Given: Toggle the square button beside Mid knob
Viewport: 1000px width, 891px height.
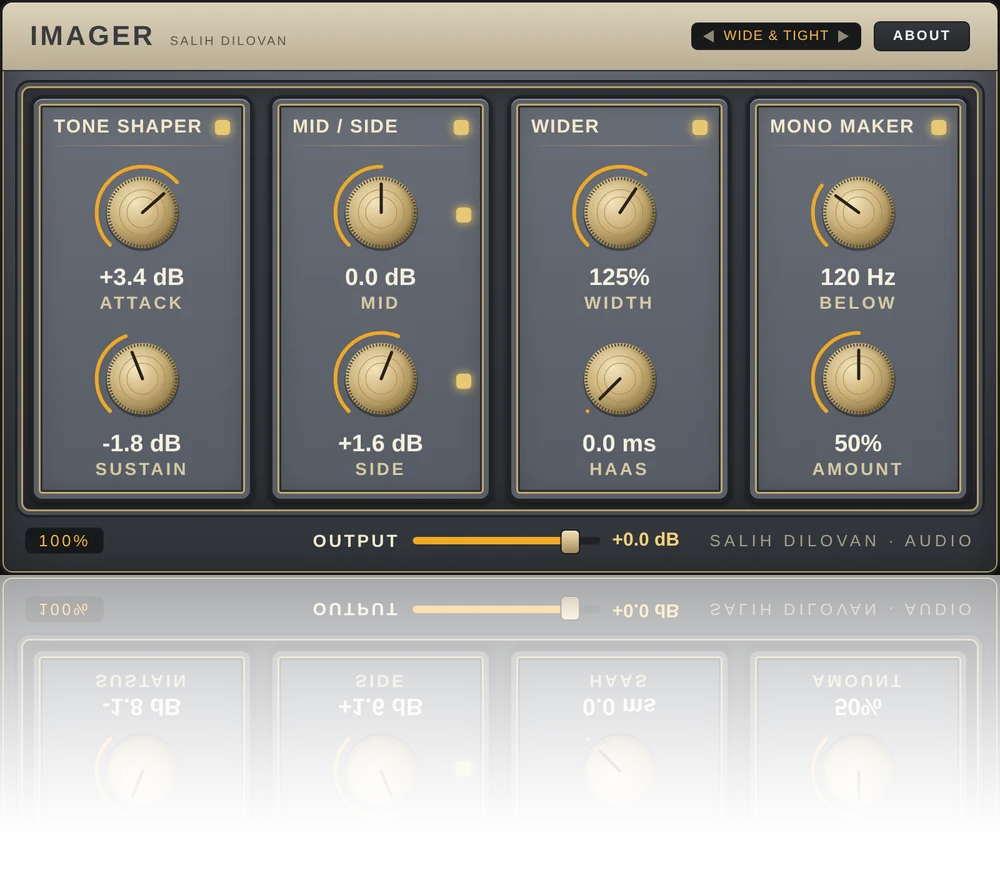Looking at the screenshot, I should click(x=464, y=215).
